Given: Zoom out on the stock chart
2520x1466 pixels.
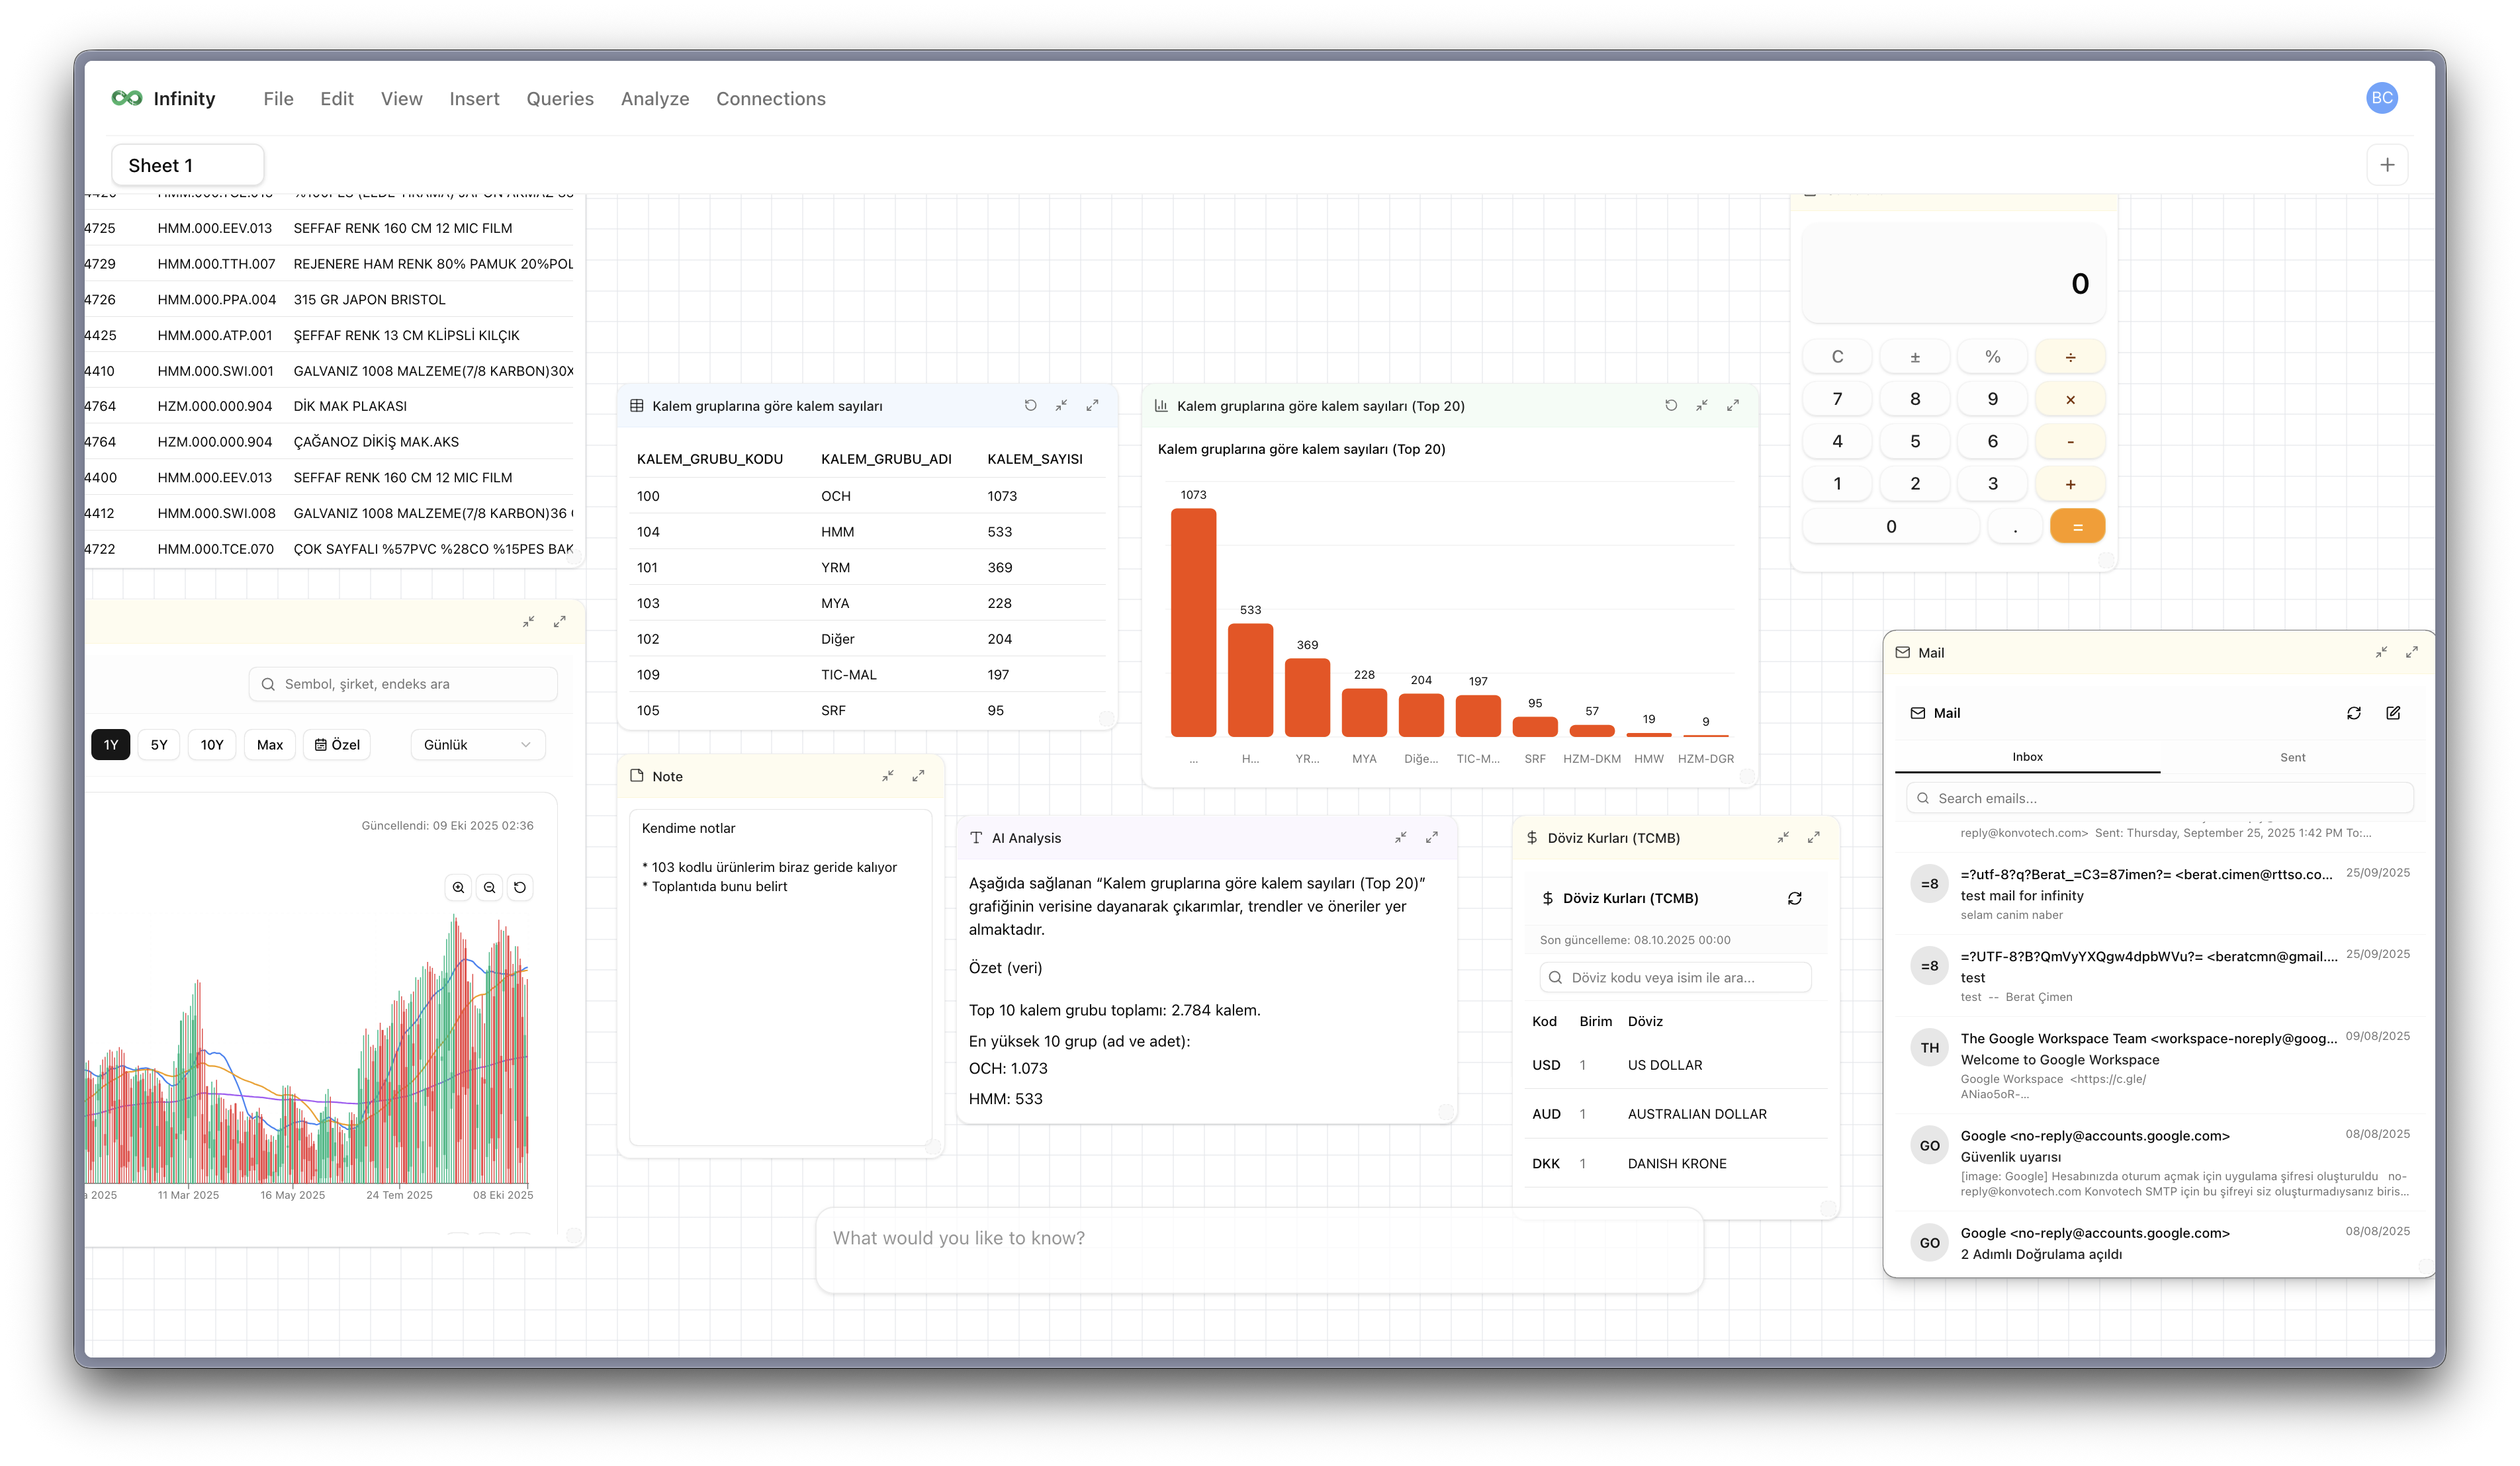Looking at the screenshot, I should (489, 887).
